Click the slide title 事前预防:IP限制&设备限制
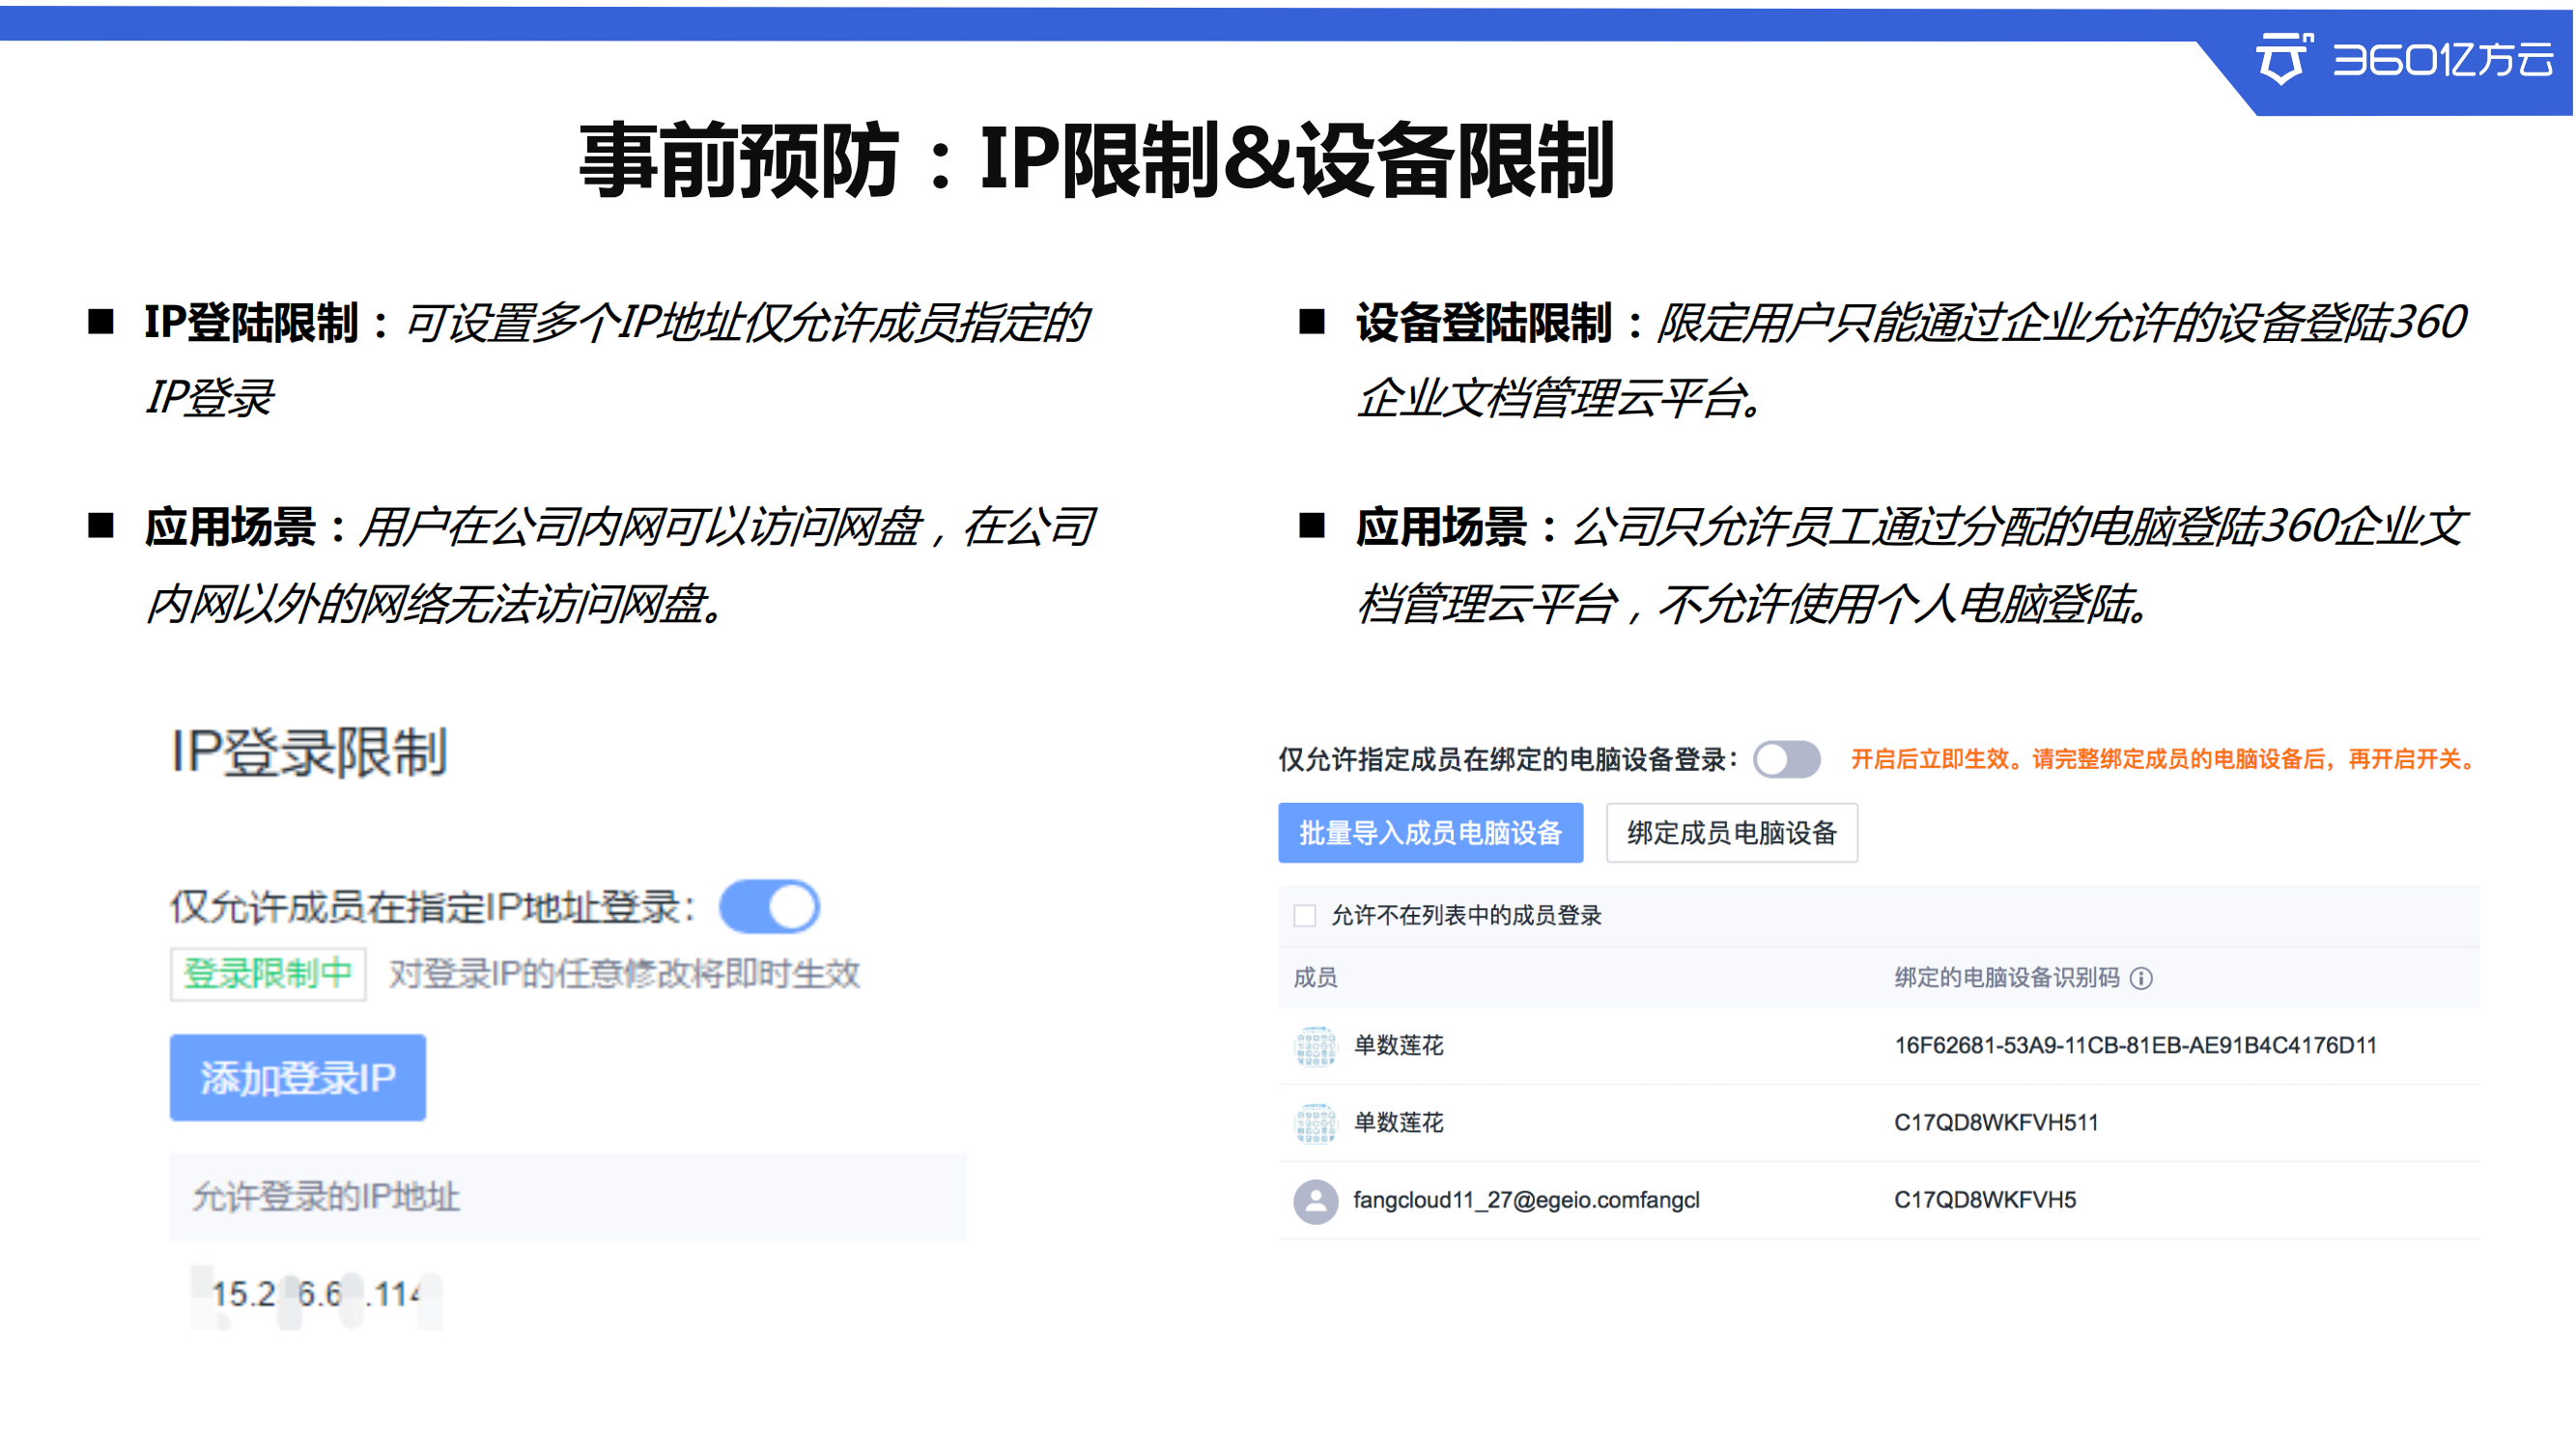The image size is (2576, 1449). (1096, 159)
